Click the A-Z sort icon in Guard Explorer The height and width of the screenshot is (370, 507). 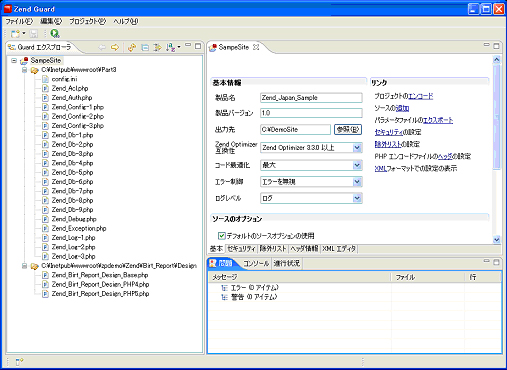coord(170,47)
